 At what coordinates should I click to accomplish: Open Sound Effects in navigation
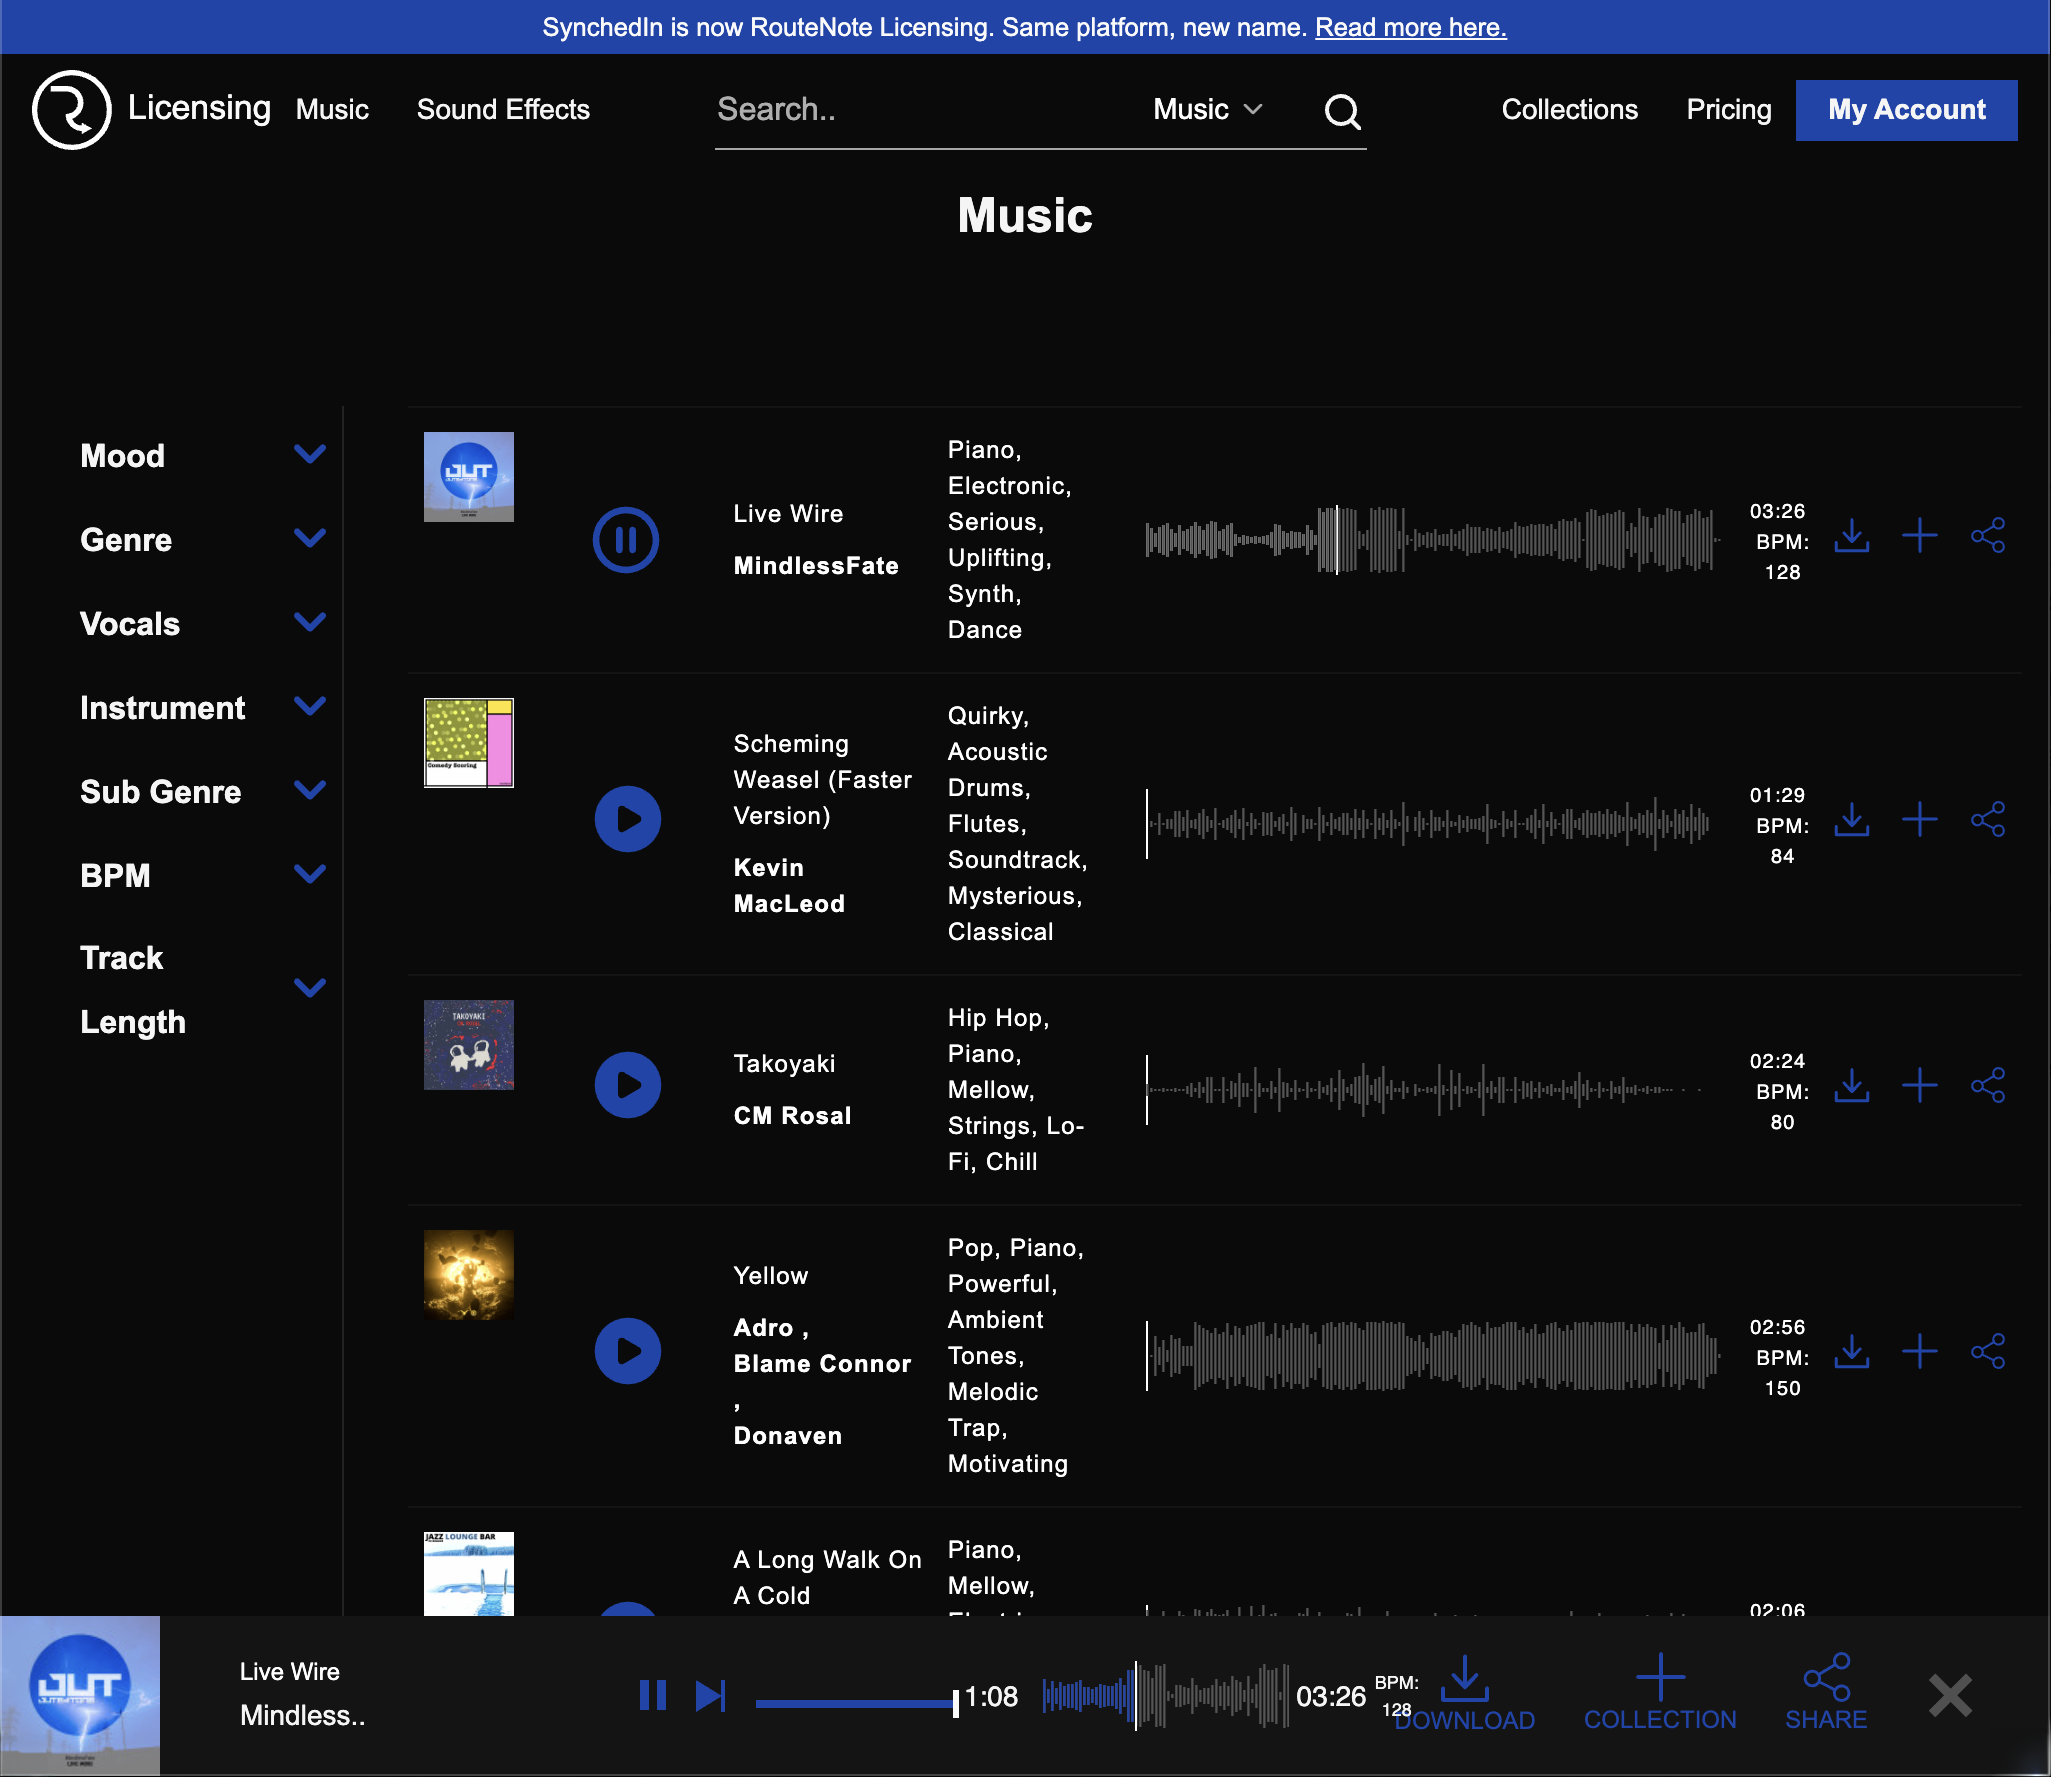[x=503, y=109]
